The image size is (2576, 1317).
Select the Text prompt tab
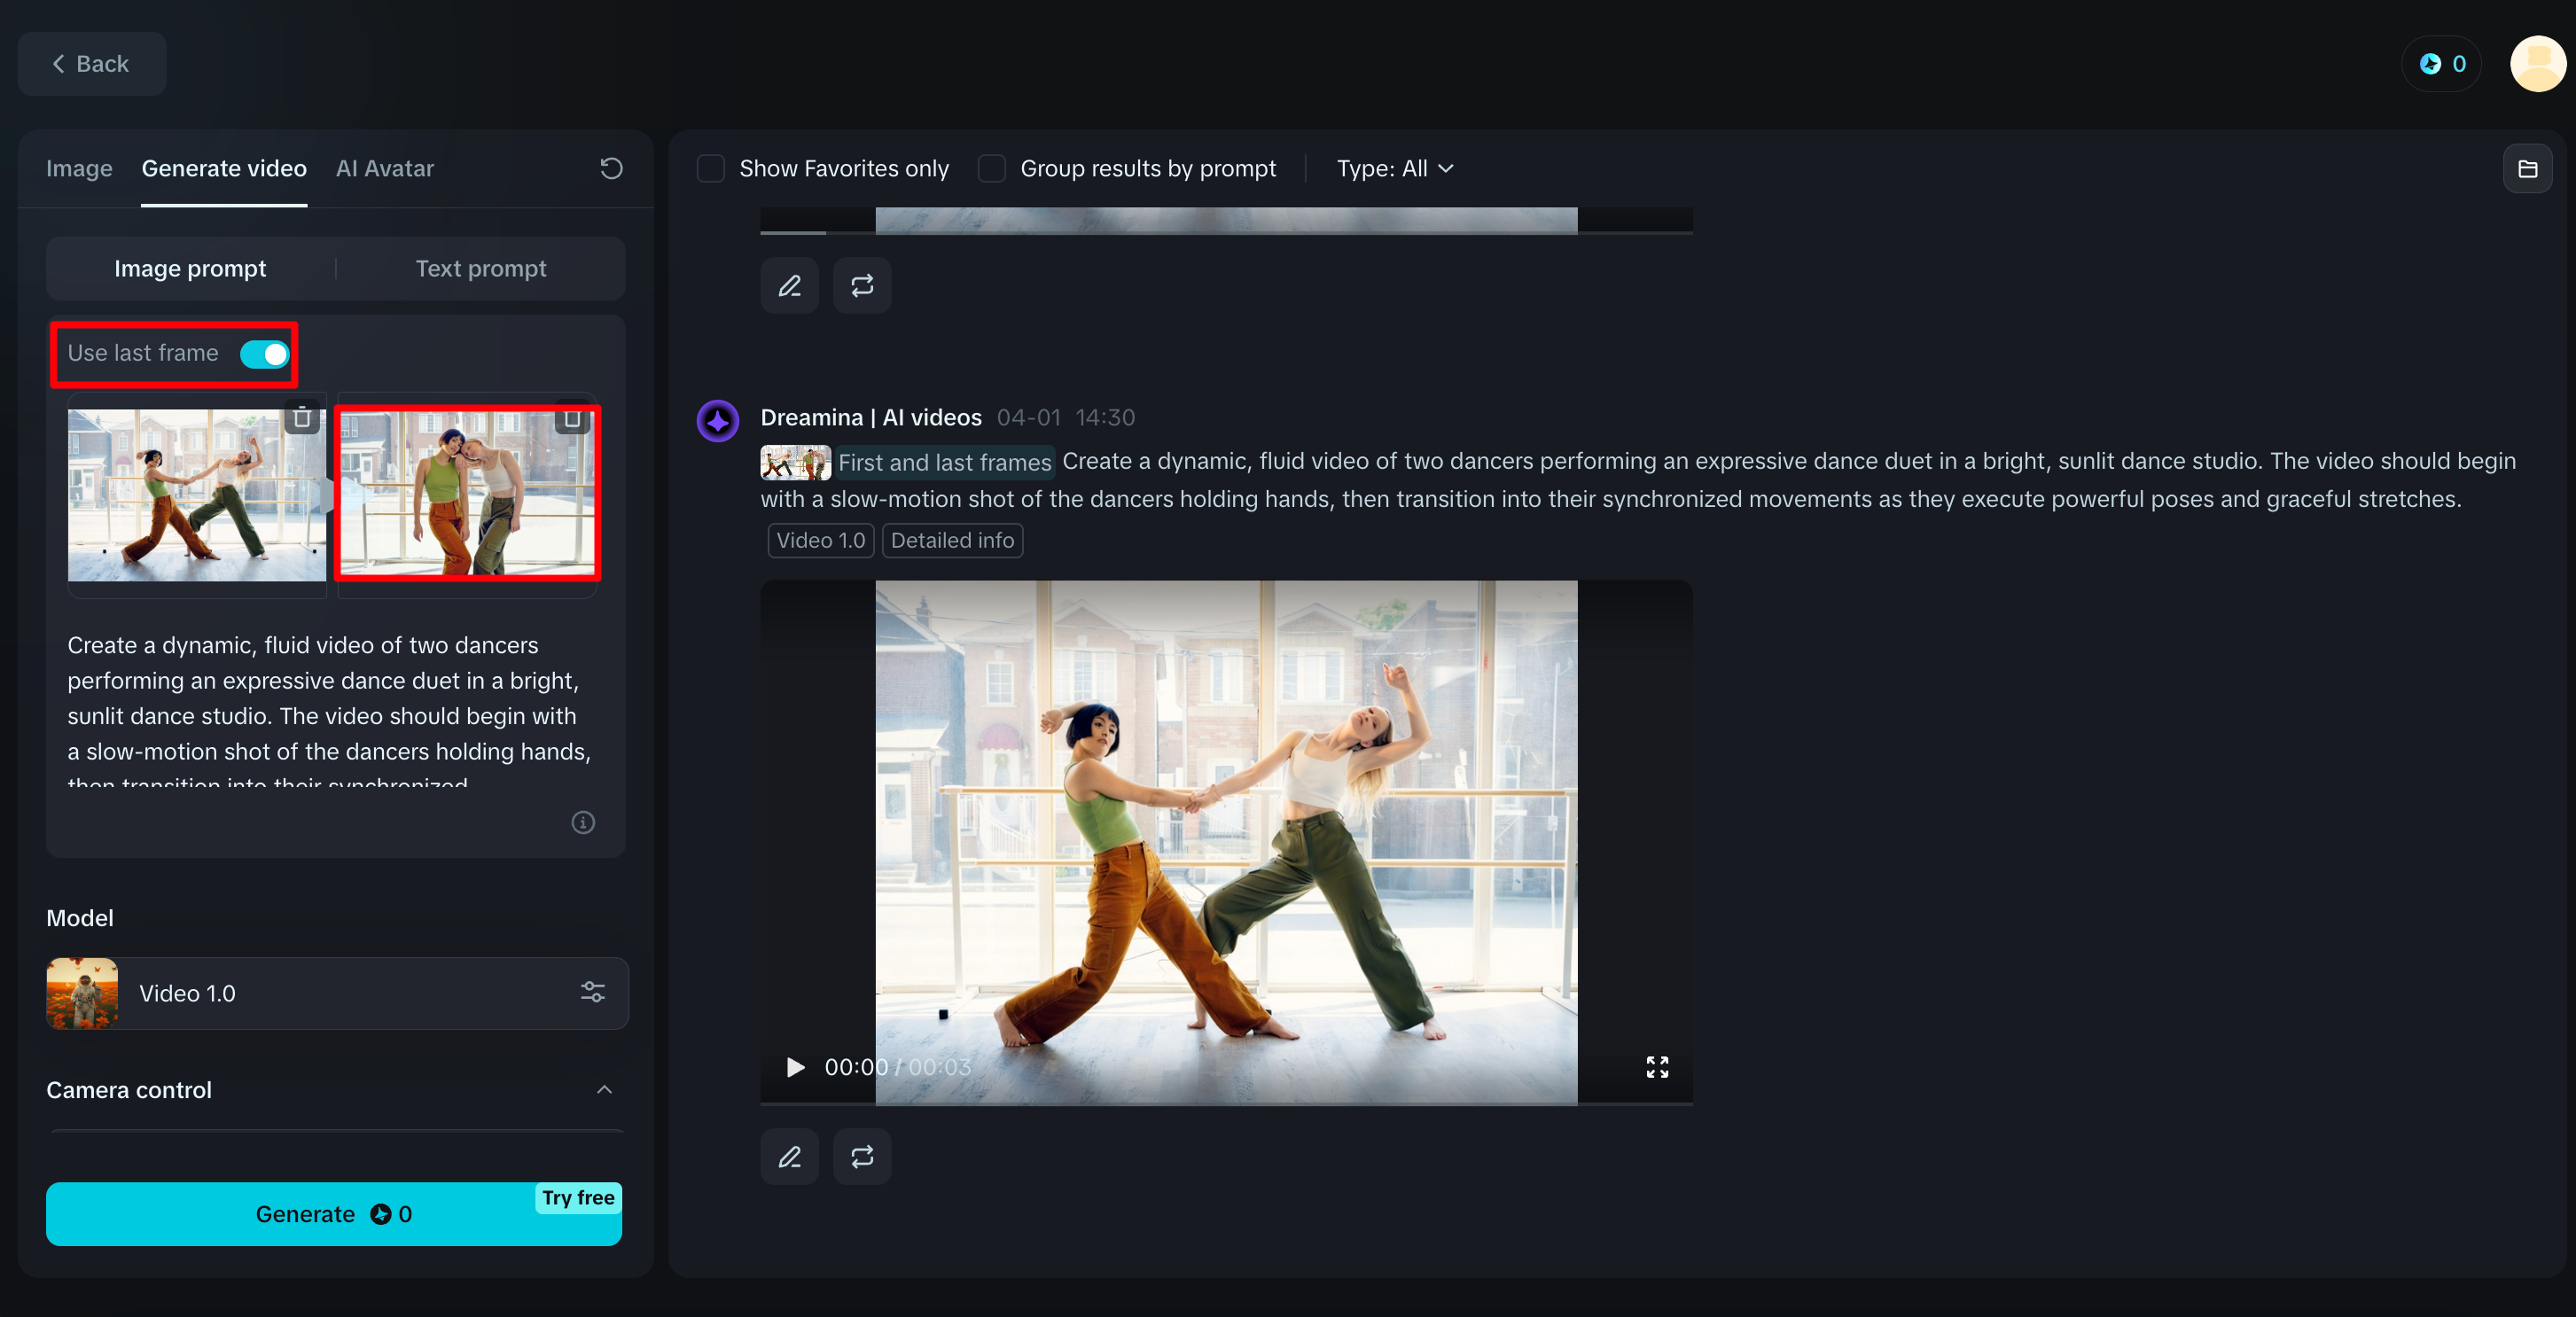click(x=480, y=268)
